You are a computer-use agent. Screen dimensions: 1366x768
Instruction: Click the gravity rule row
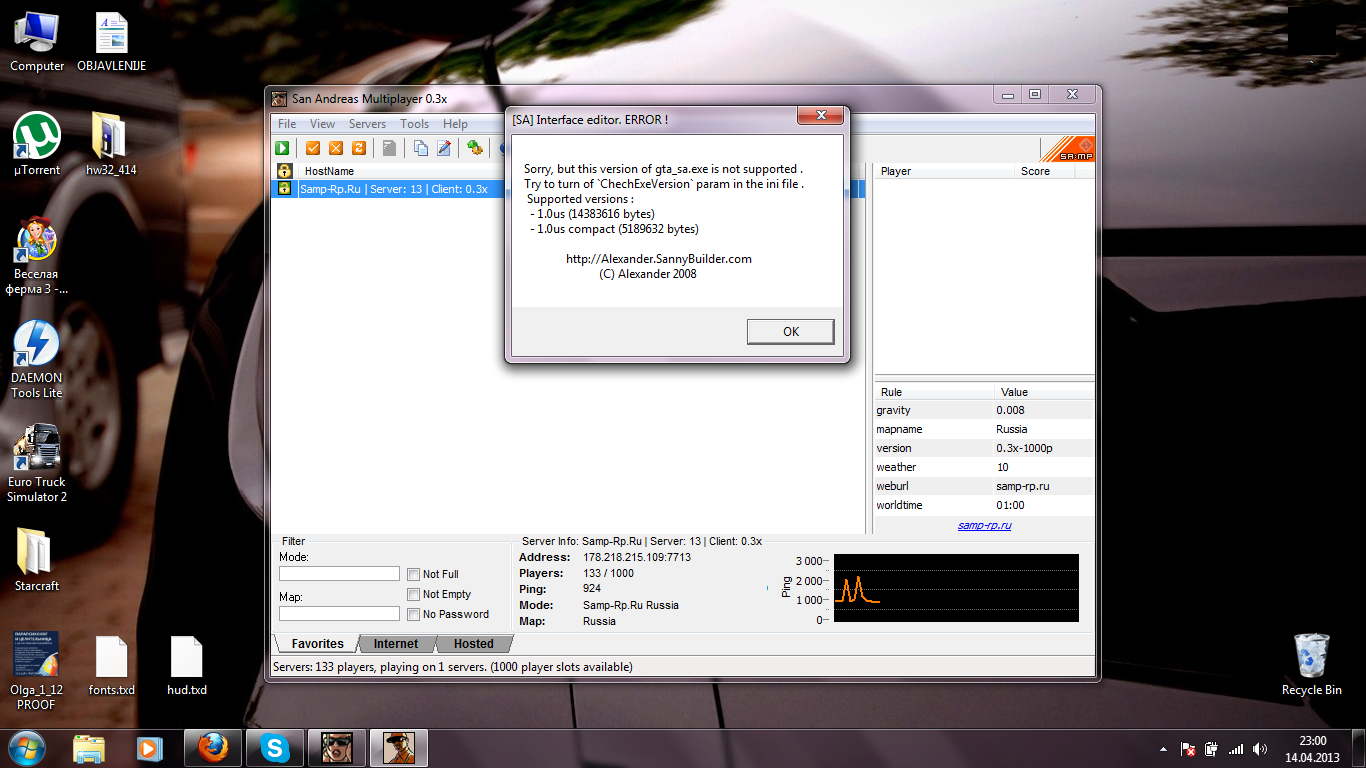[x=984, y=410]
